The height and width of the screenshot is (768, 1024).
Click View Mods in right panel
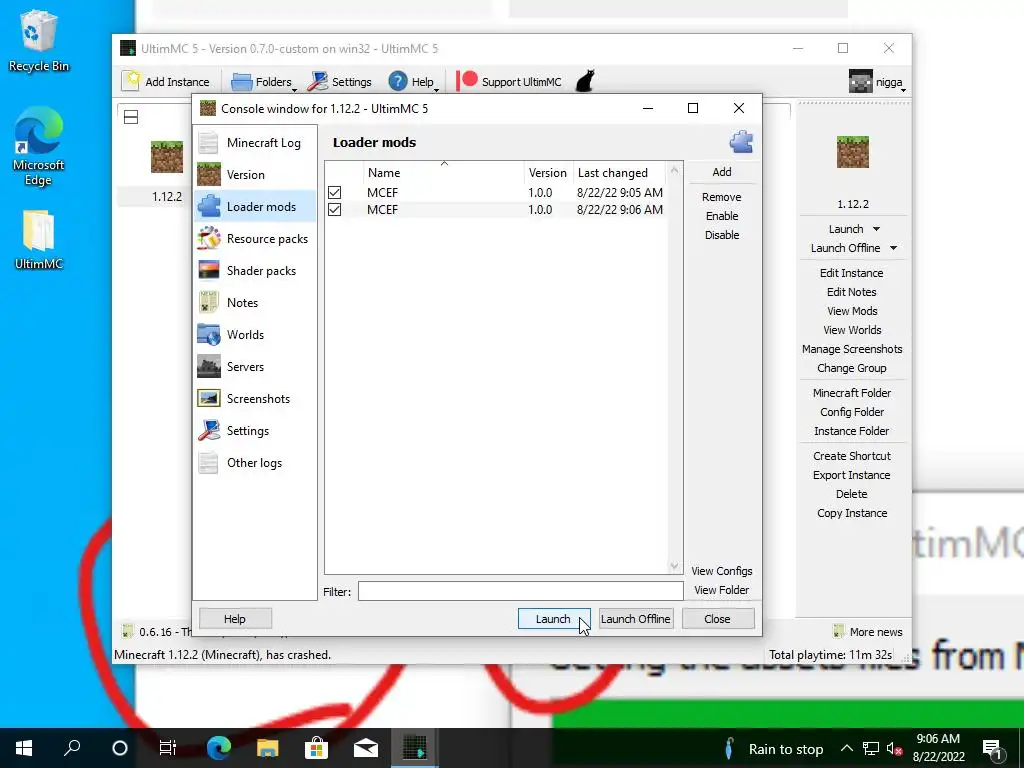tap(852, 311)
